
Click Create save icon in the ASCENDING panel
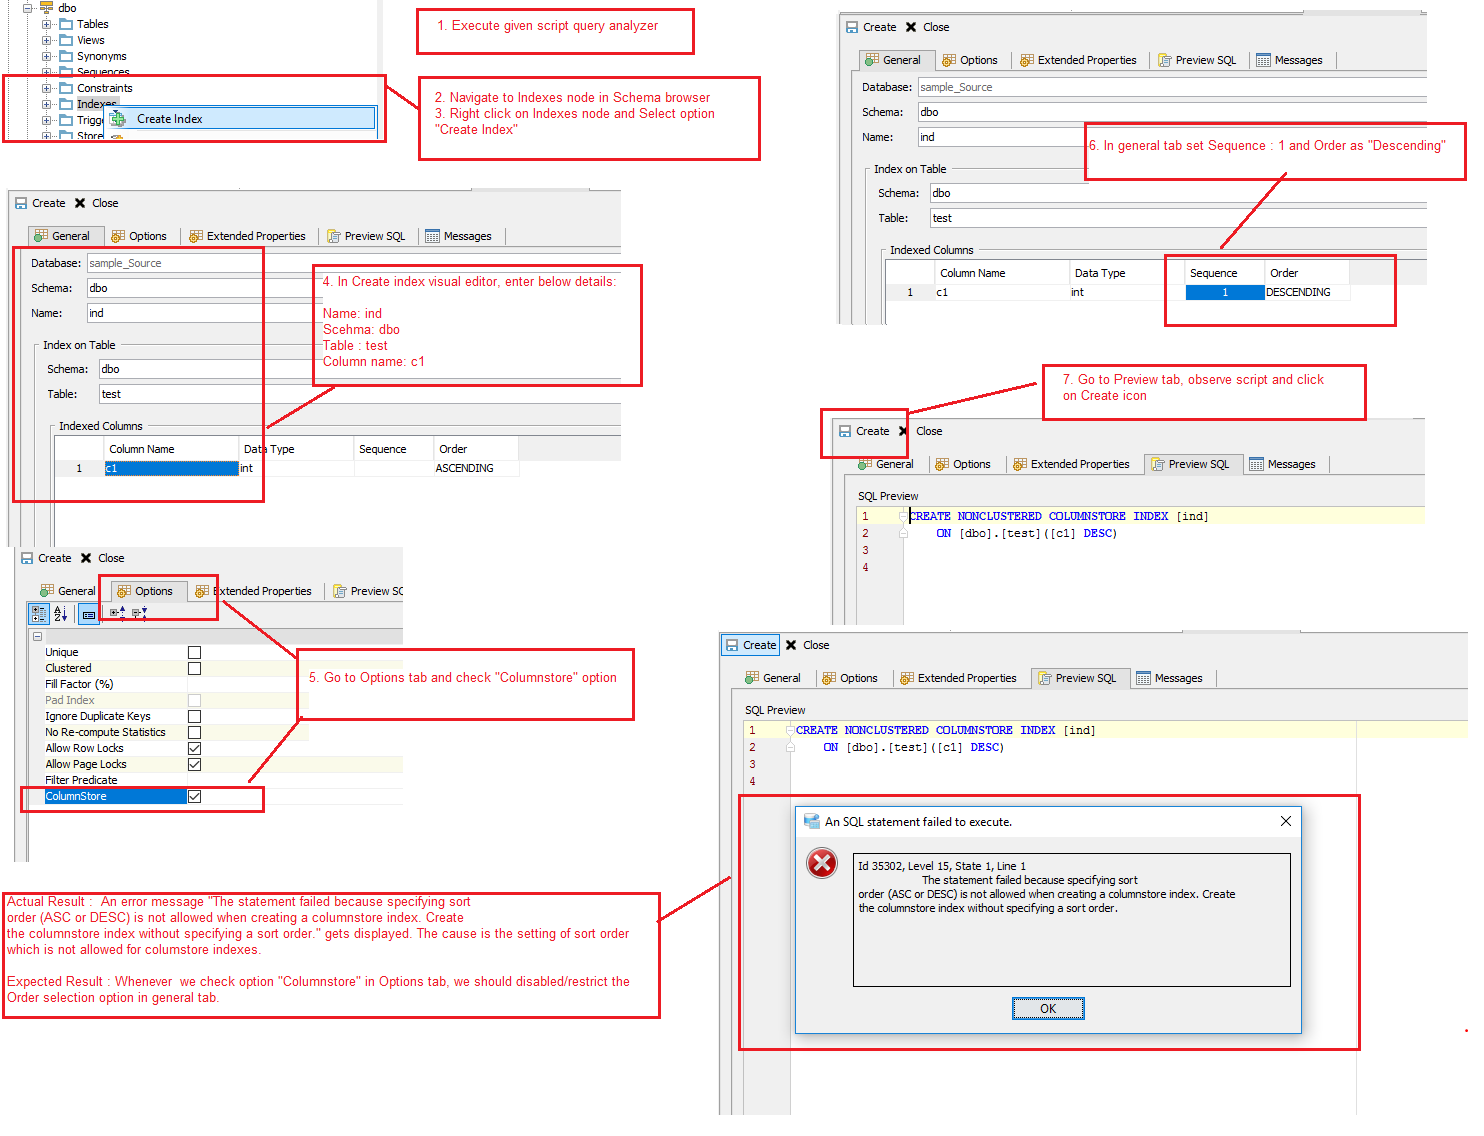point(21,203)
